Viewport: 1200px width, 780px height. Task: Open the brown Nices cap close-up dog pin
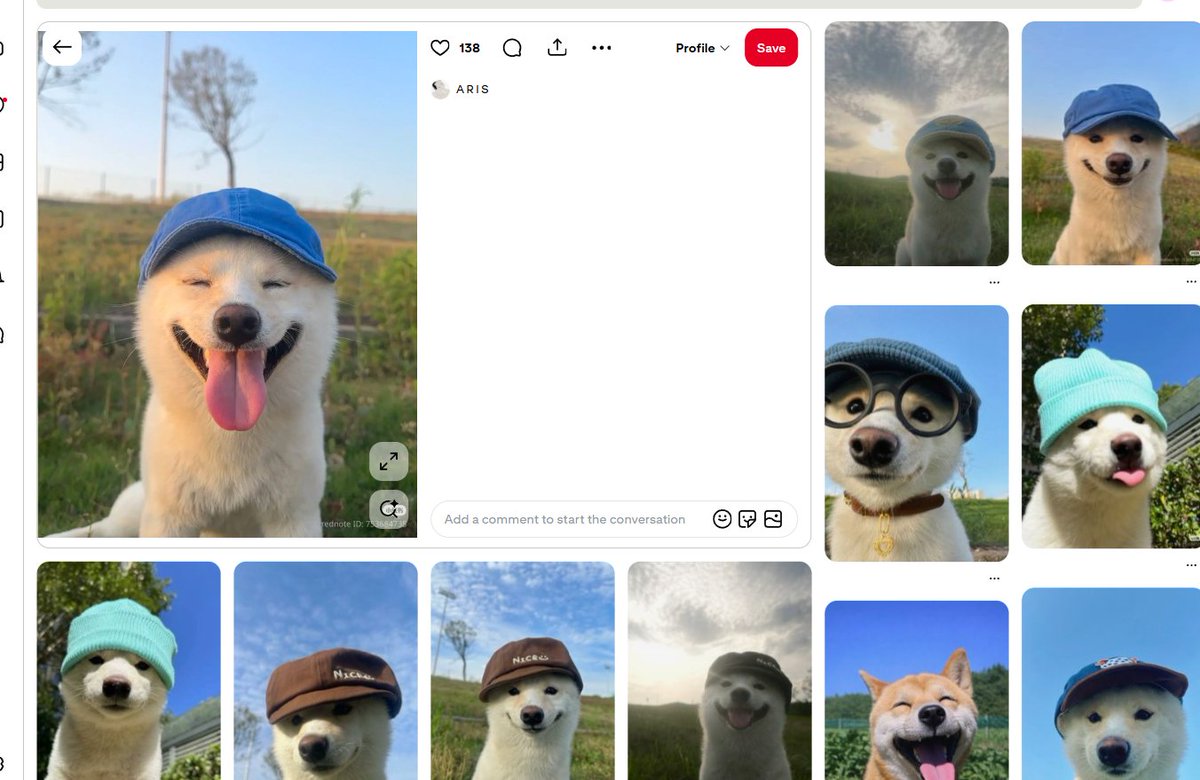pos(326,671)
